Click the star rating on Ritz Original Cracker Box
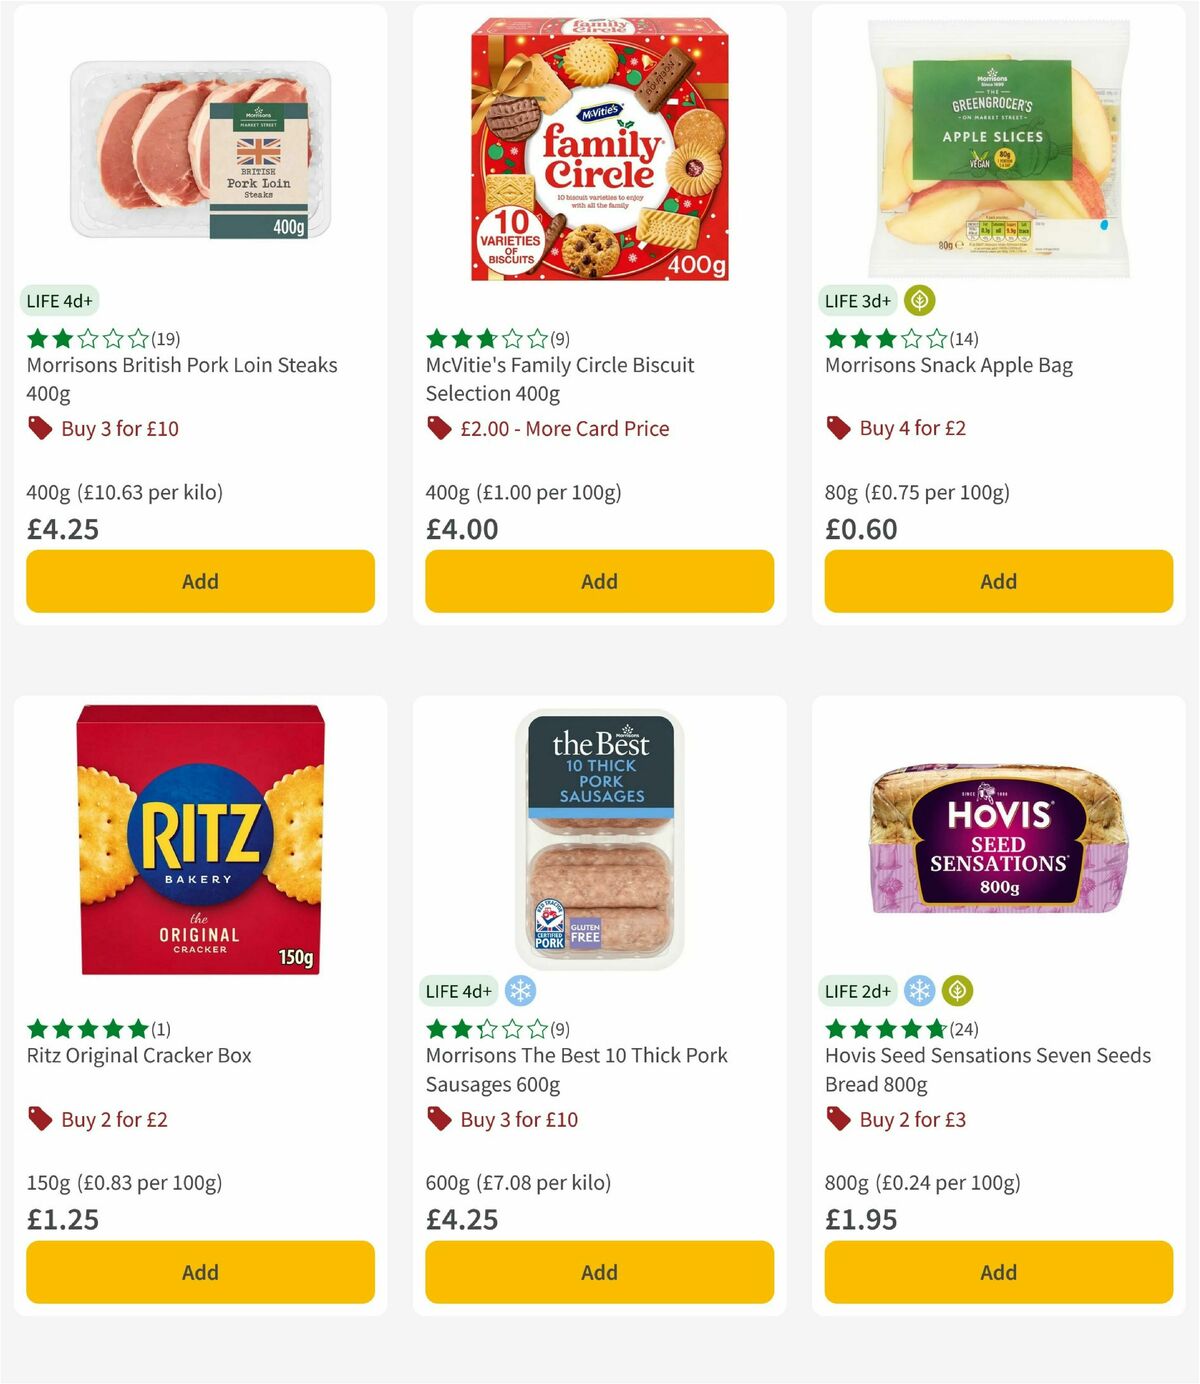1200x1384 pixels. point(86,1027)
